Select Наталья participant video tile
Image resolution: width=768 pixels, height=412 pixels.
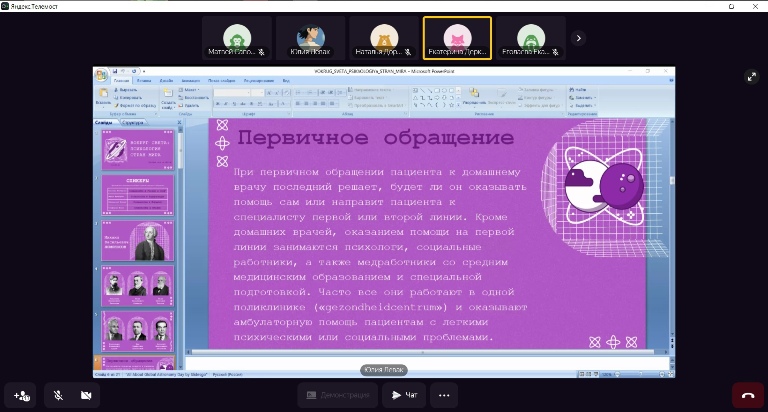(384, 38)
